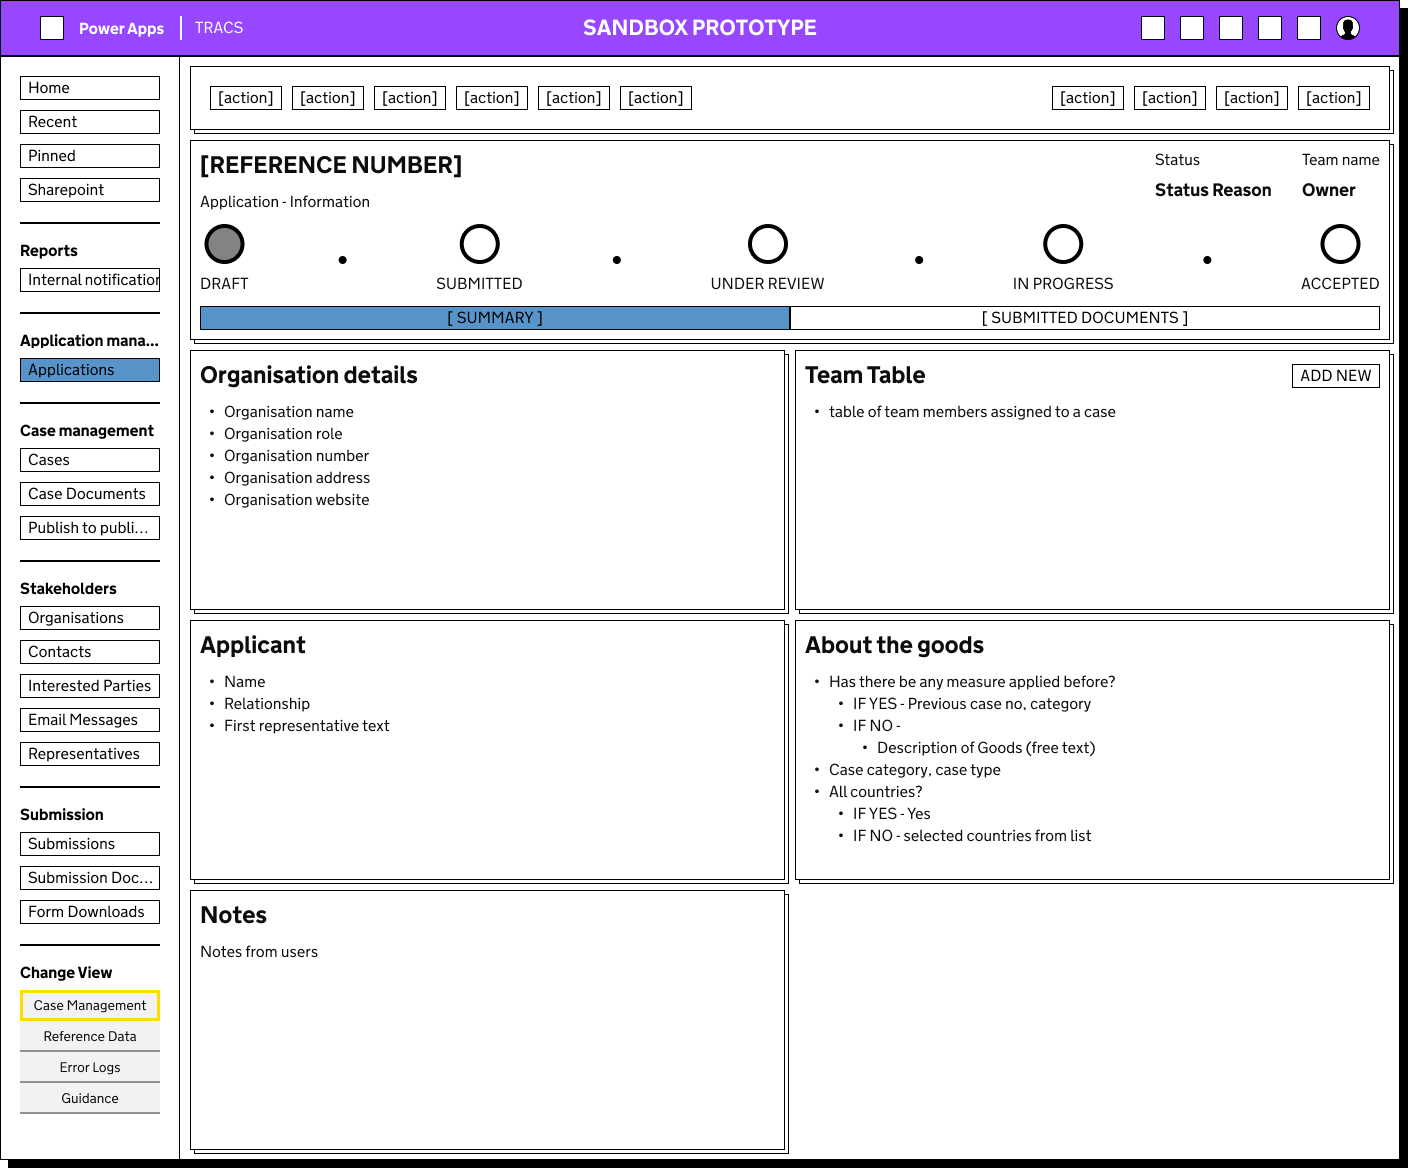Viewport: 1408px width, 1168px height.
Task: Open the Interested Parties sidebar item
Action: coord(90,686)
